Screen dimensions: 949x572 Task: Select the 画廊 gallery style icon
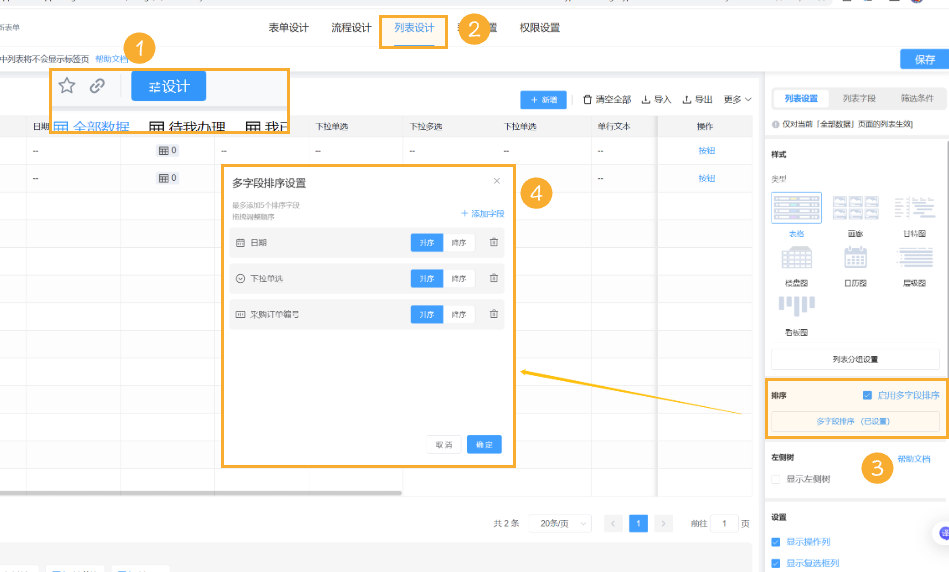tap(855, 208)
